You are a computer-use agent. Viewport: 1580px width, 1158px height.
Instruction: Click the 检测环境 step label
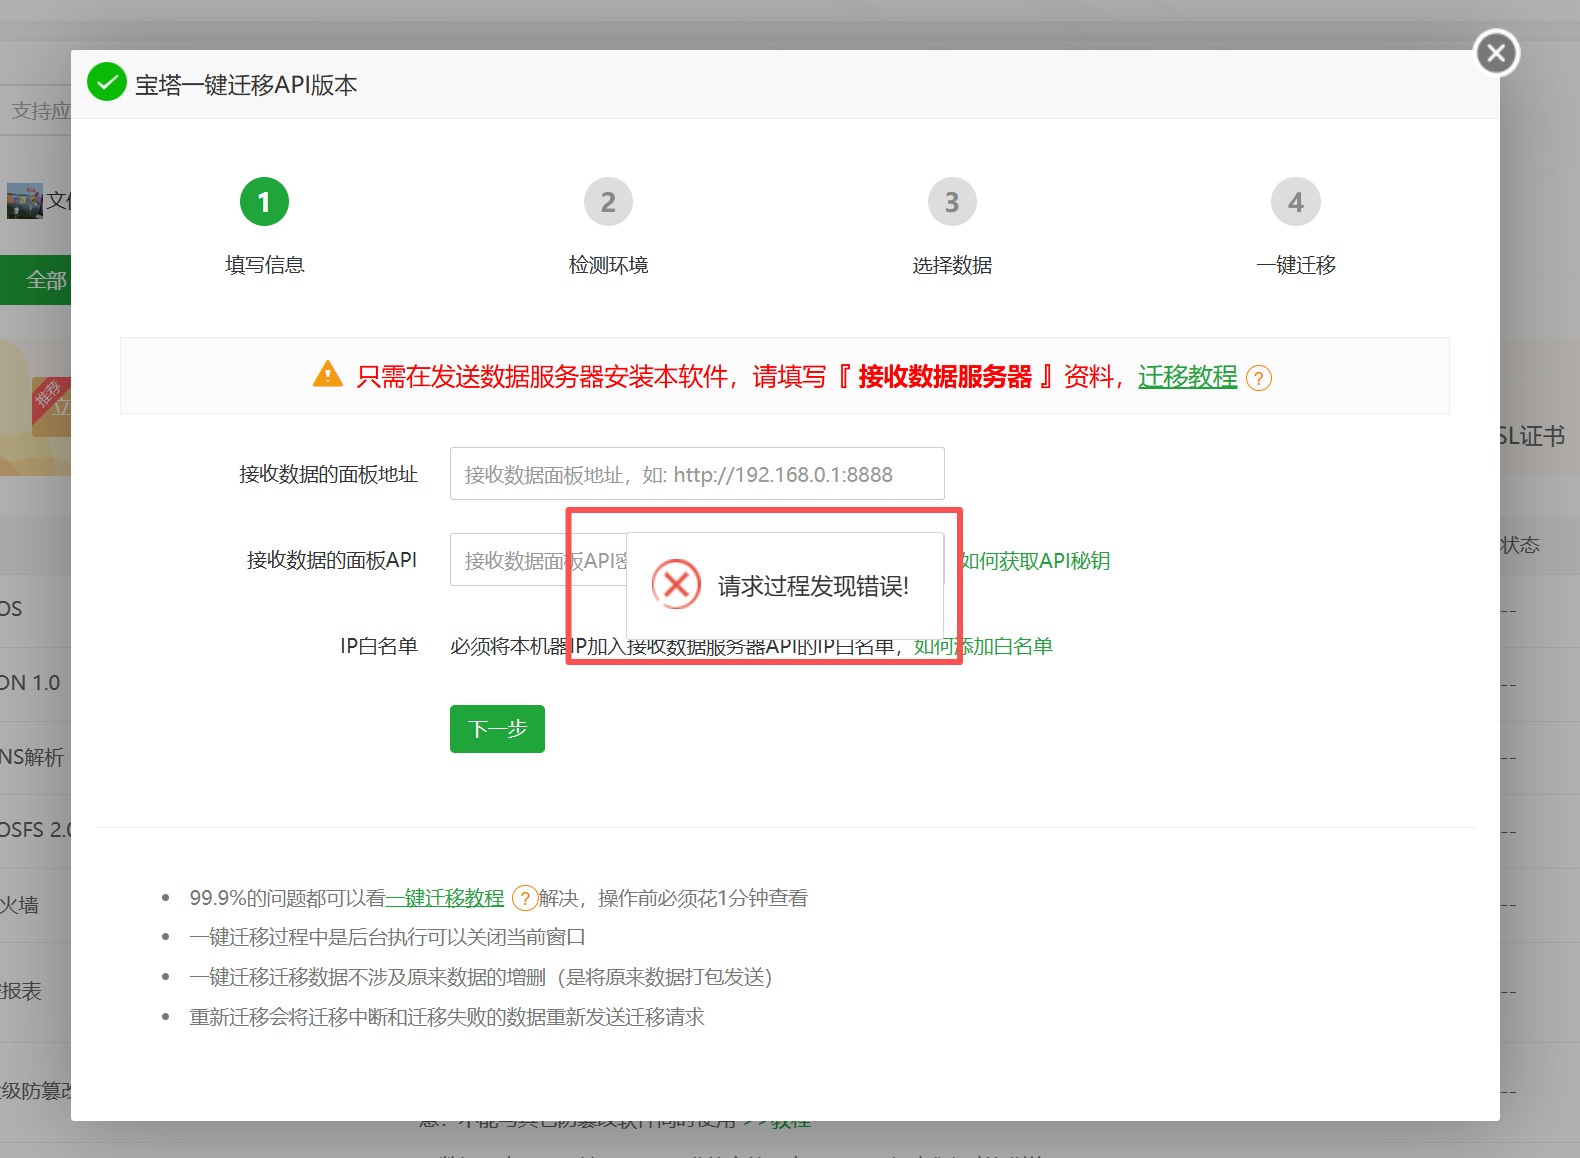pyautogui.click(x=609, y=265)
